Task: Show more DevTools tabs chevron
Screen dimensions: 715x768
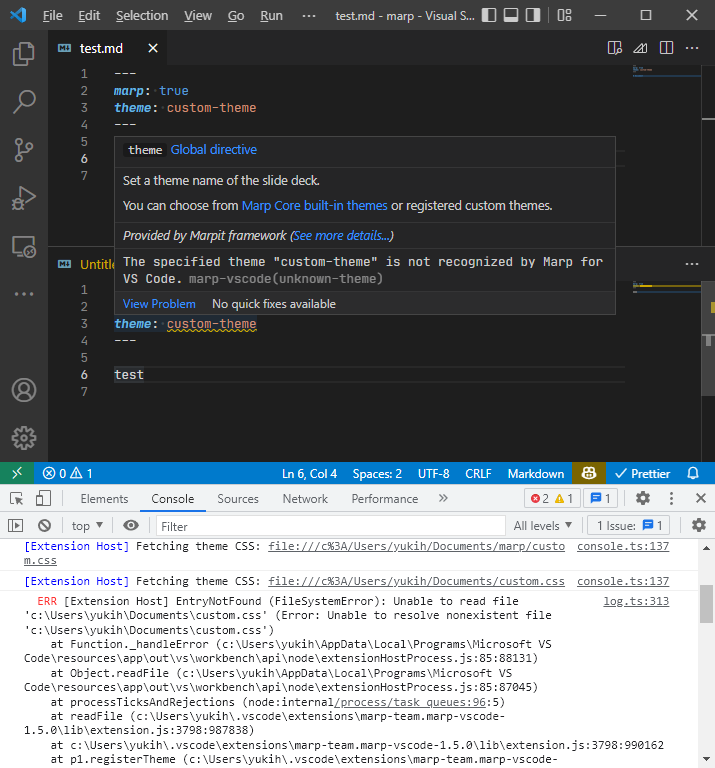Action: [443, 498]
